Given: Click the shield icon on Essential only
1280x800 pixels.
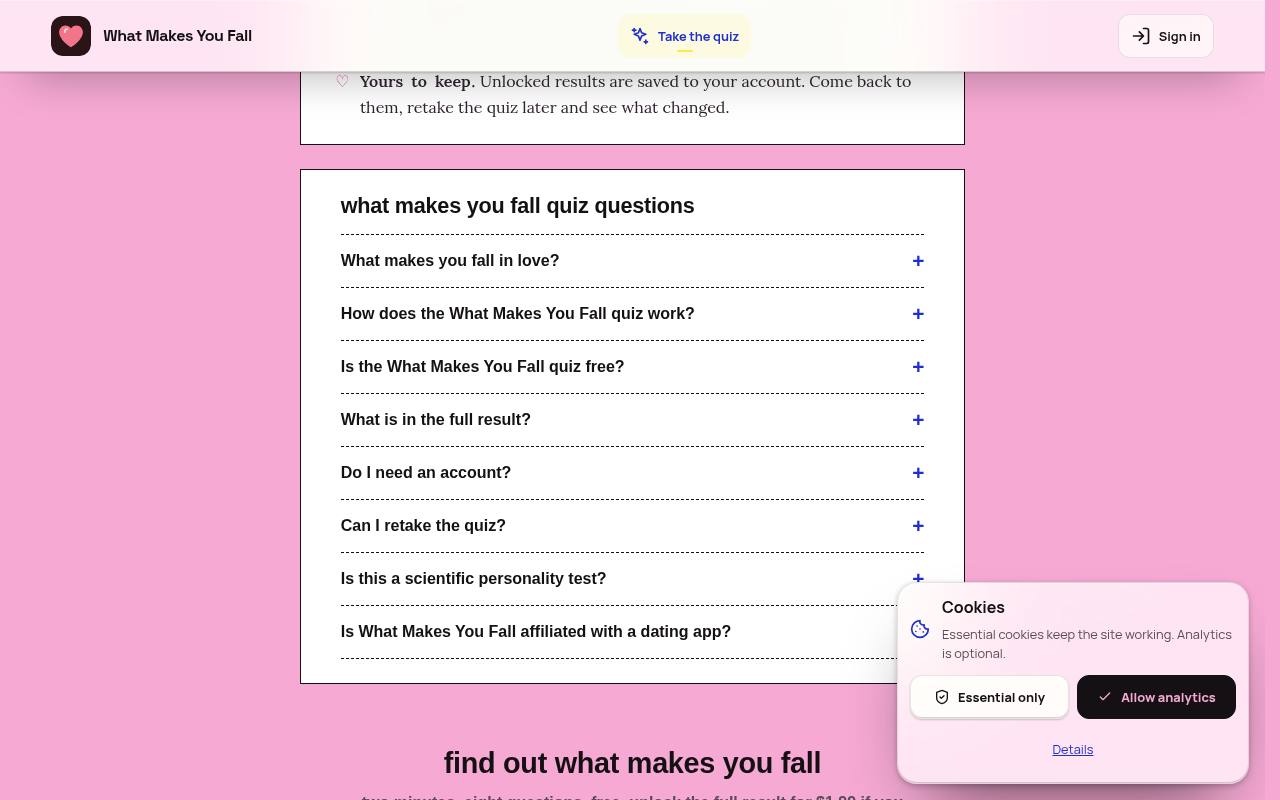Looking at the screenshot, I should tap(942, 697).
